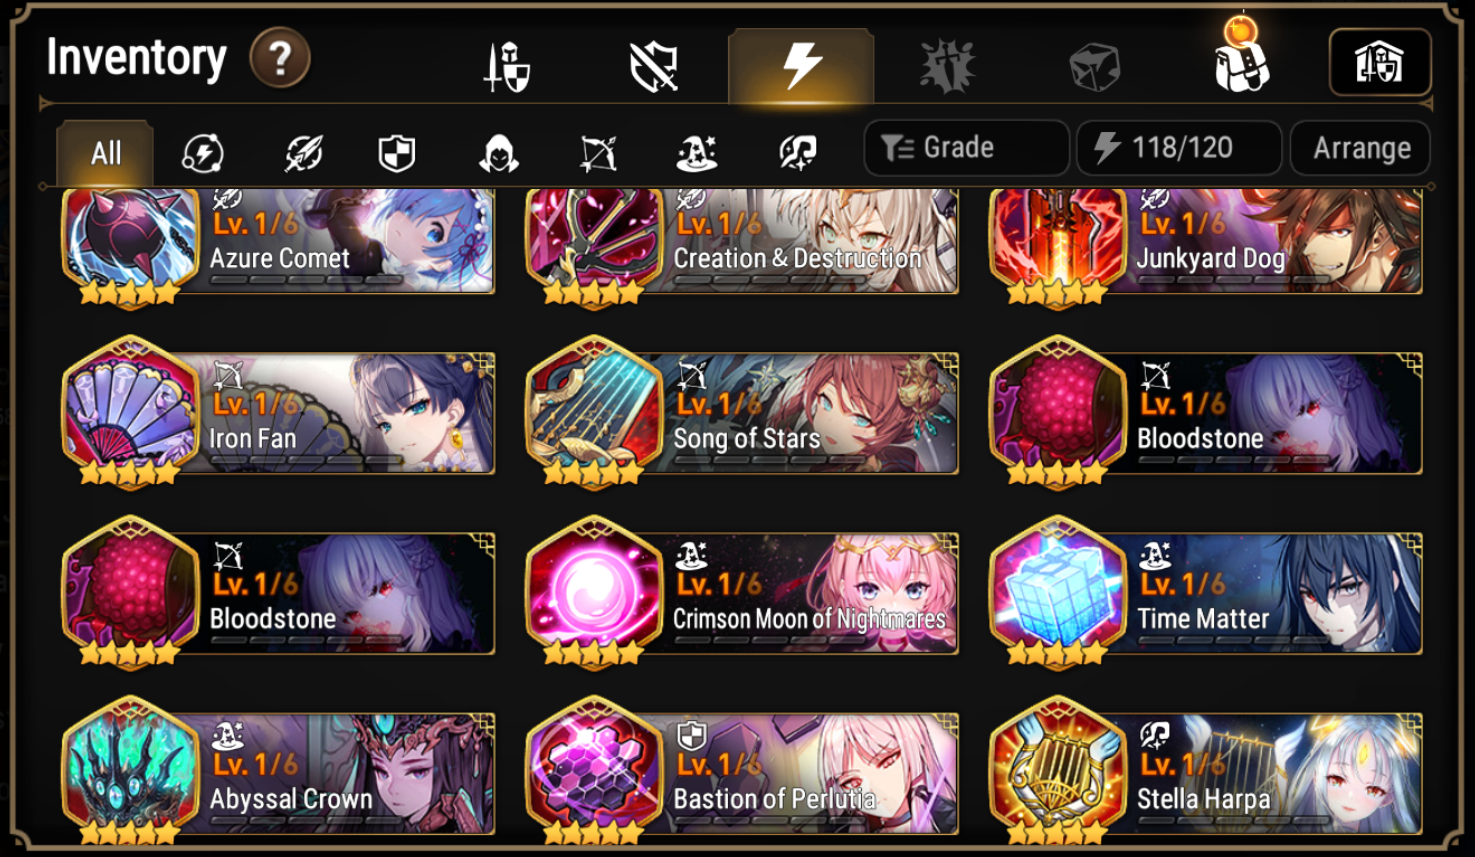
Task: Filter artifacts by hooded Thief class icon
Action: pos(498,154)
